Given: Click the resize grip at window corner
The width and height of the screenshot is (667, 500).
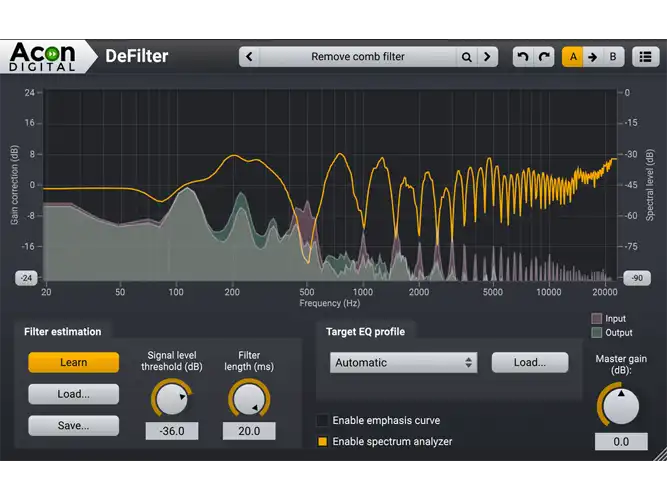Looking at the screenshot, I should pos(661,454).
